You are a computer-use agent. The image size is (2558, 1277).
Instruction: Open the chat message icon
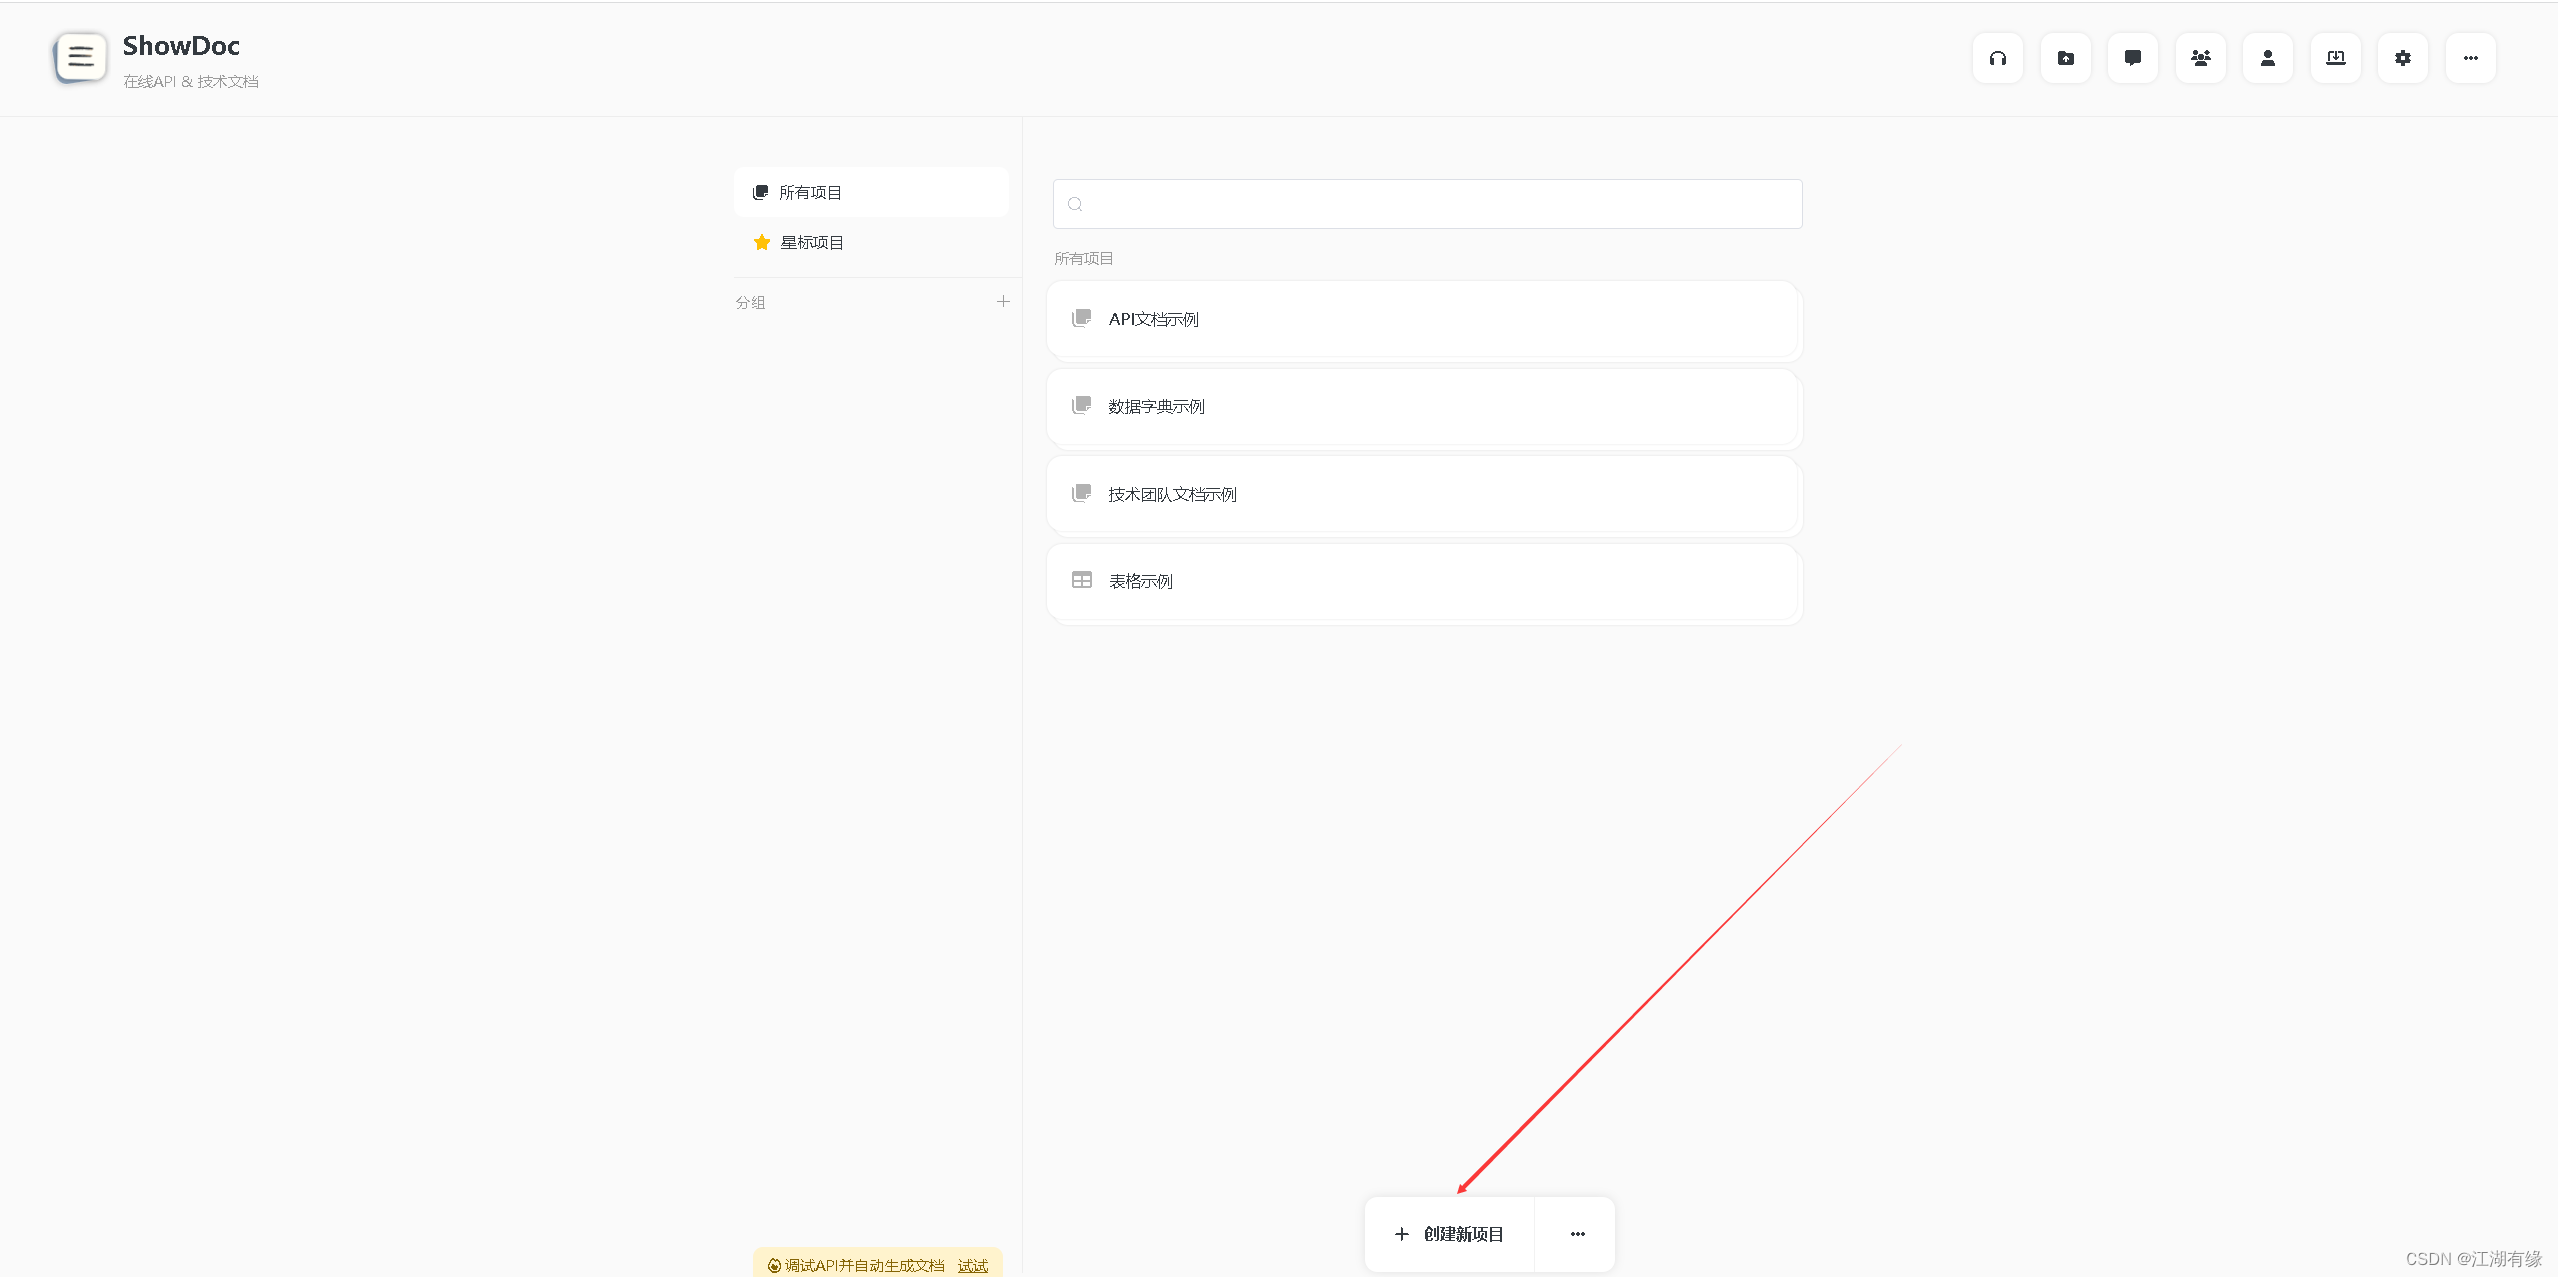pyautogui.click(x=2132, y=58)
